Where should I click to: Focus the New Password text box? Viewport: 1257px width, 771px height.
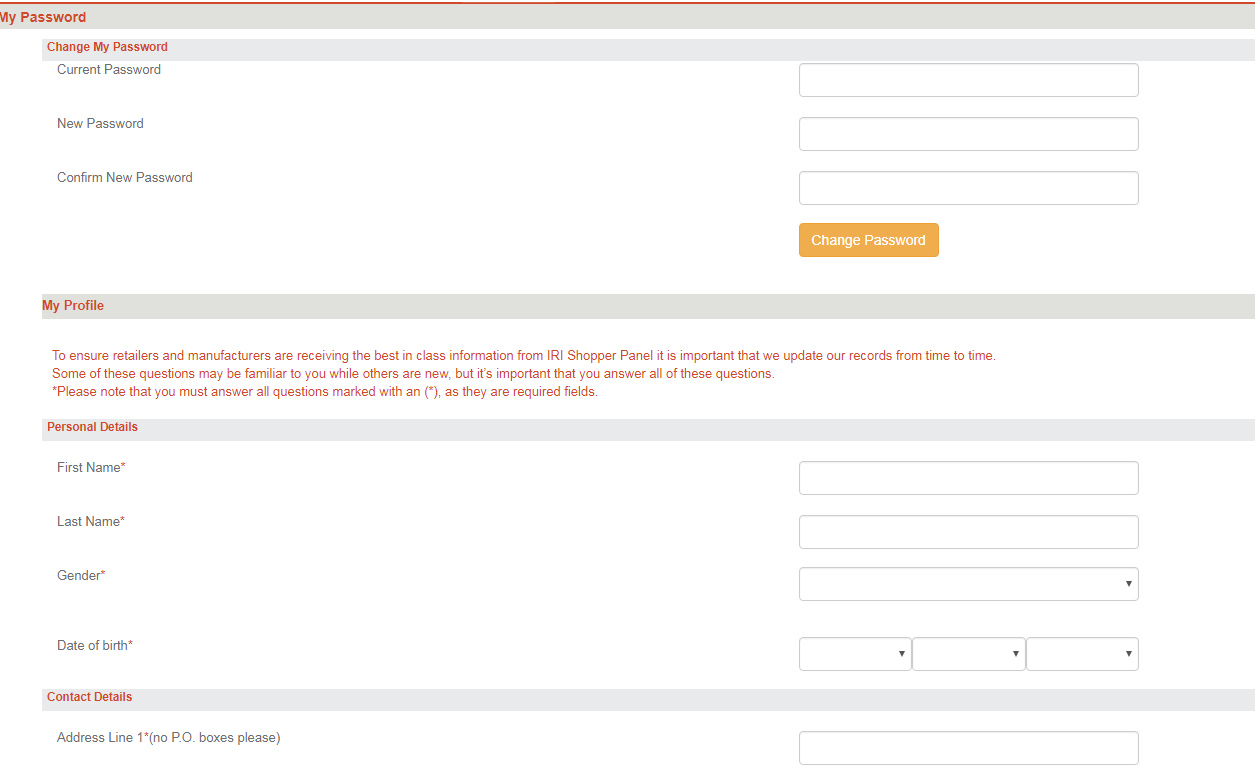click(968, 134)
